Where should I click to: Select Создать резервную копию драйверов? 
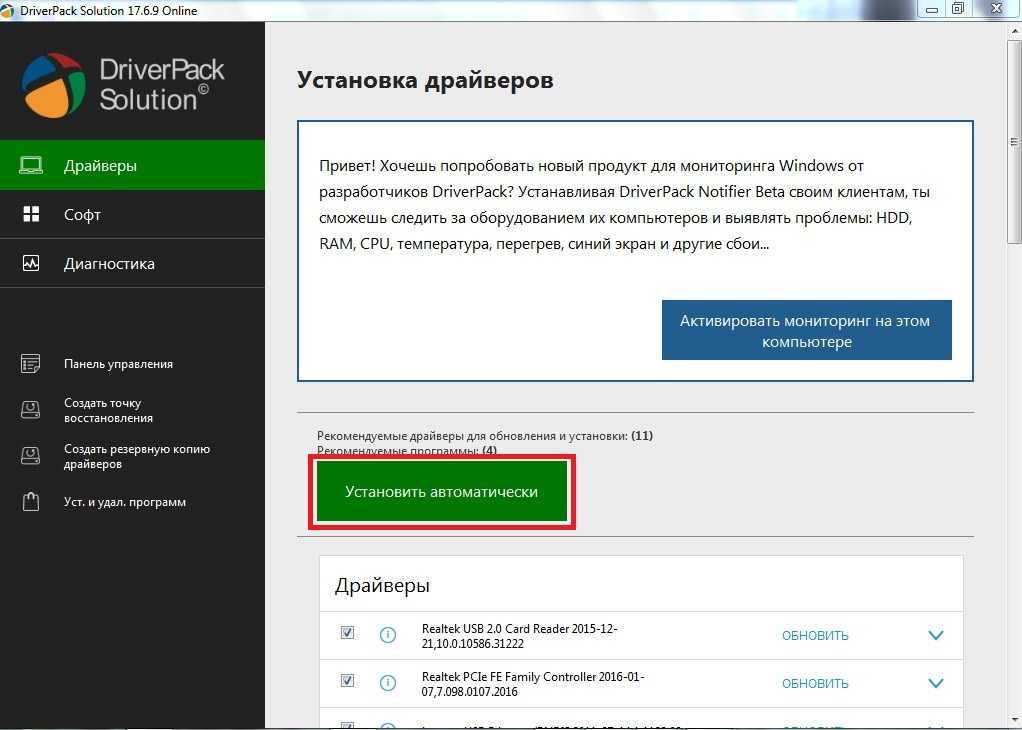pos(137,456)
